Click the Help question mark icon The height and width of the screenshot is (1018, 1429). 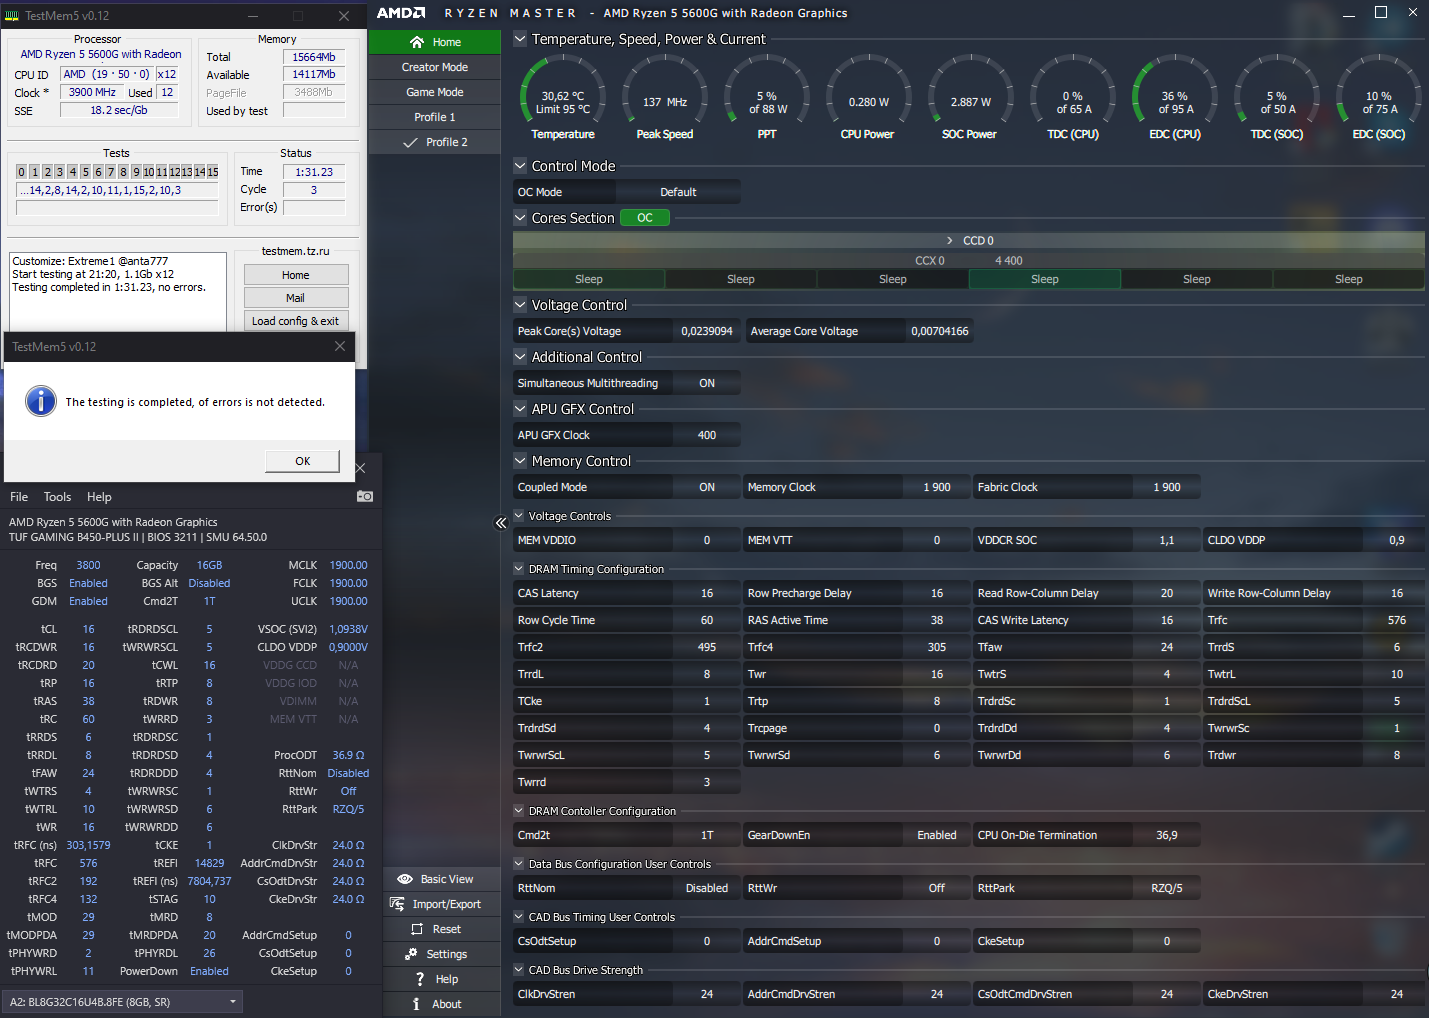click(420, 979)
